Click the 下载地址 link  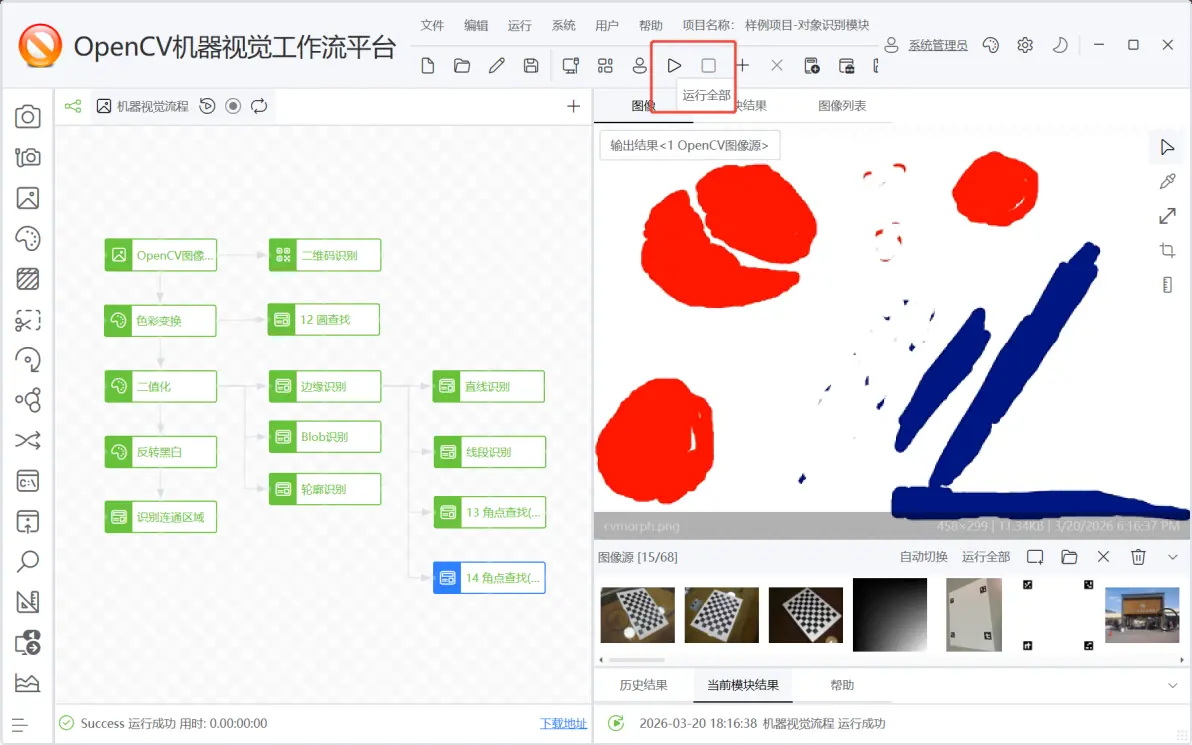[563, 724]
